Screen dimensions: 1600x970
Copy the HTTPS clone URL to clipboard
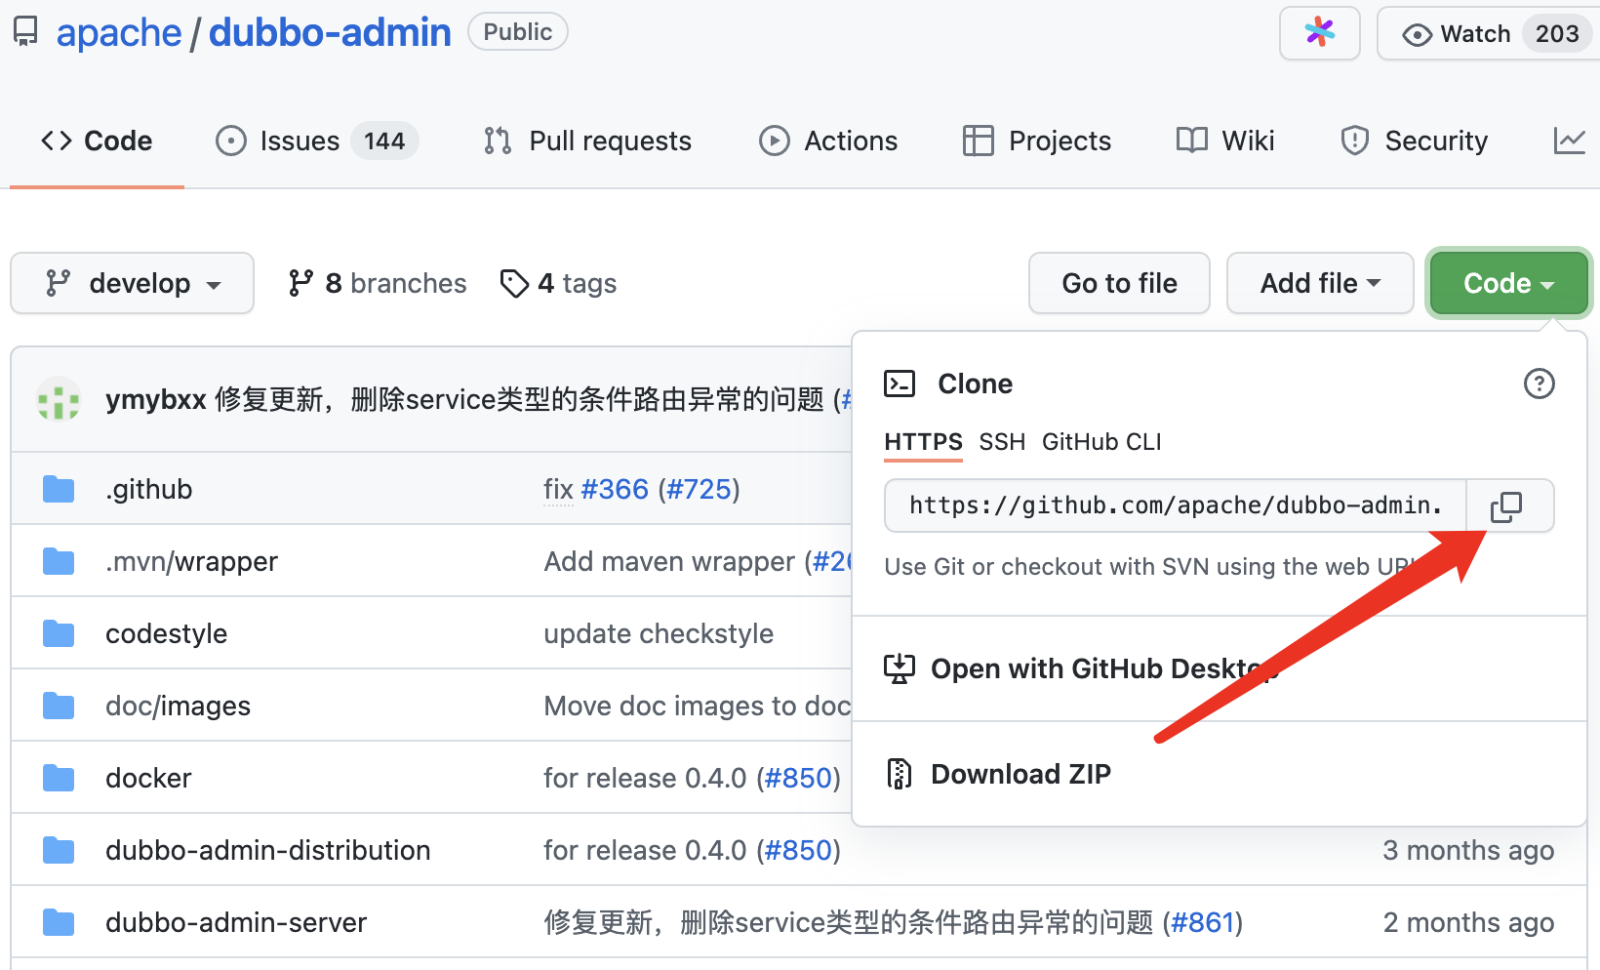(x=1507, y=506)
